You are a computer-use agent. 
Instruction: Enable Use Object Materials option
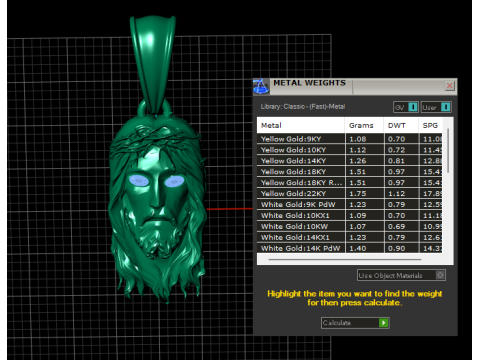click(401, 275)
